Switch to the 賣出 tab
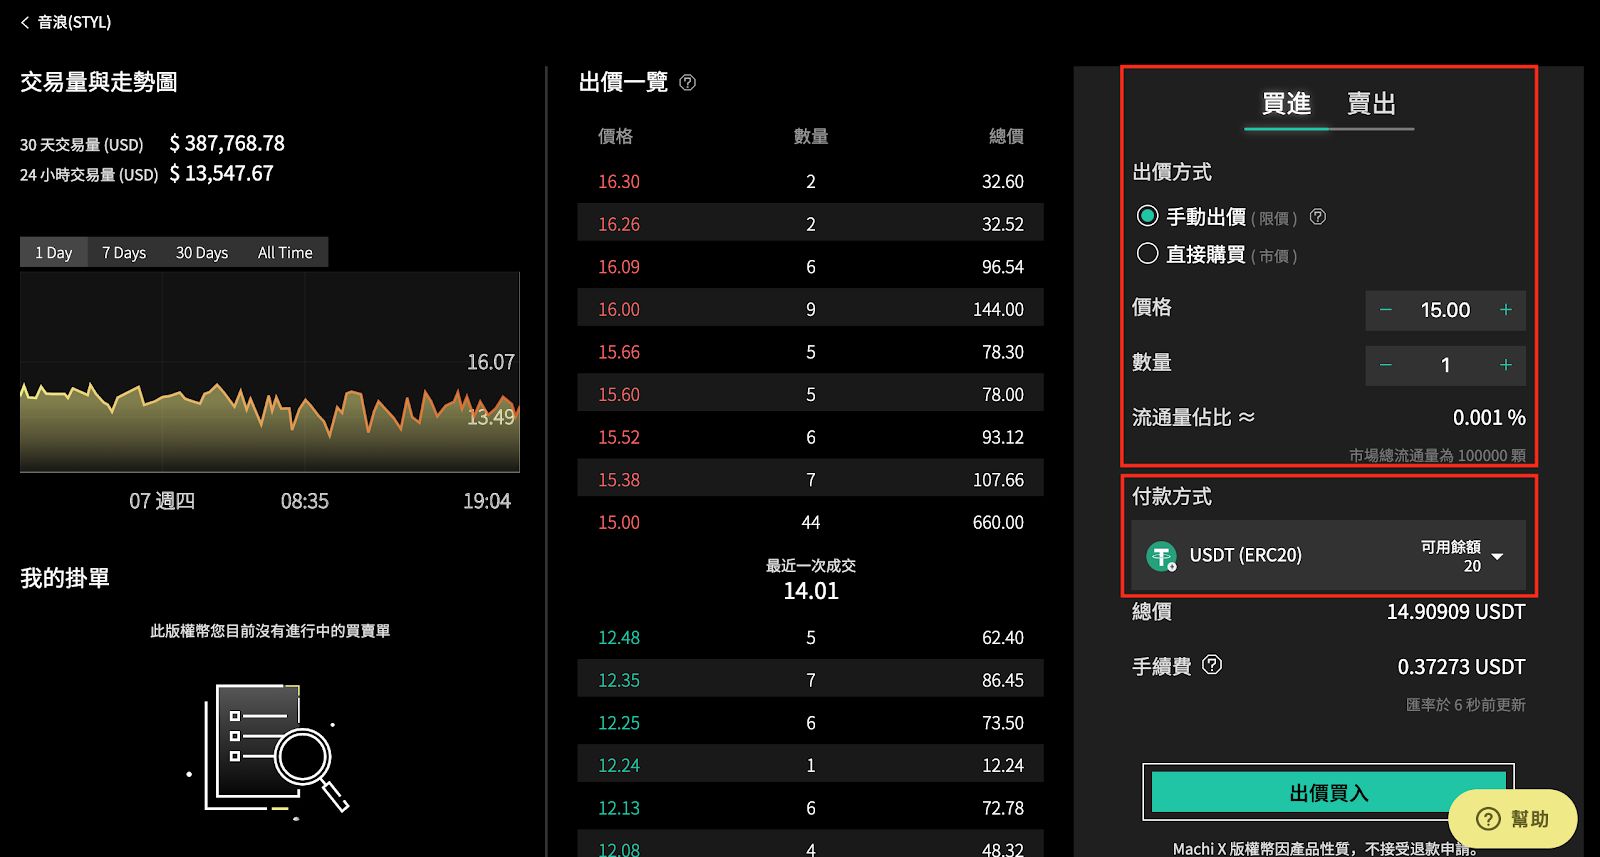 (1371, 104)
